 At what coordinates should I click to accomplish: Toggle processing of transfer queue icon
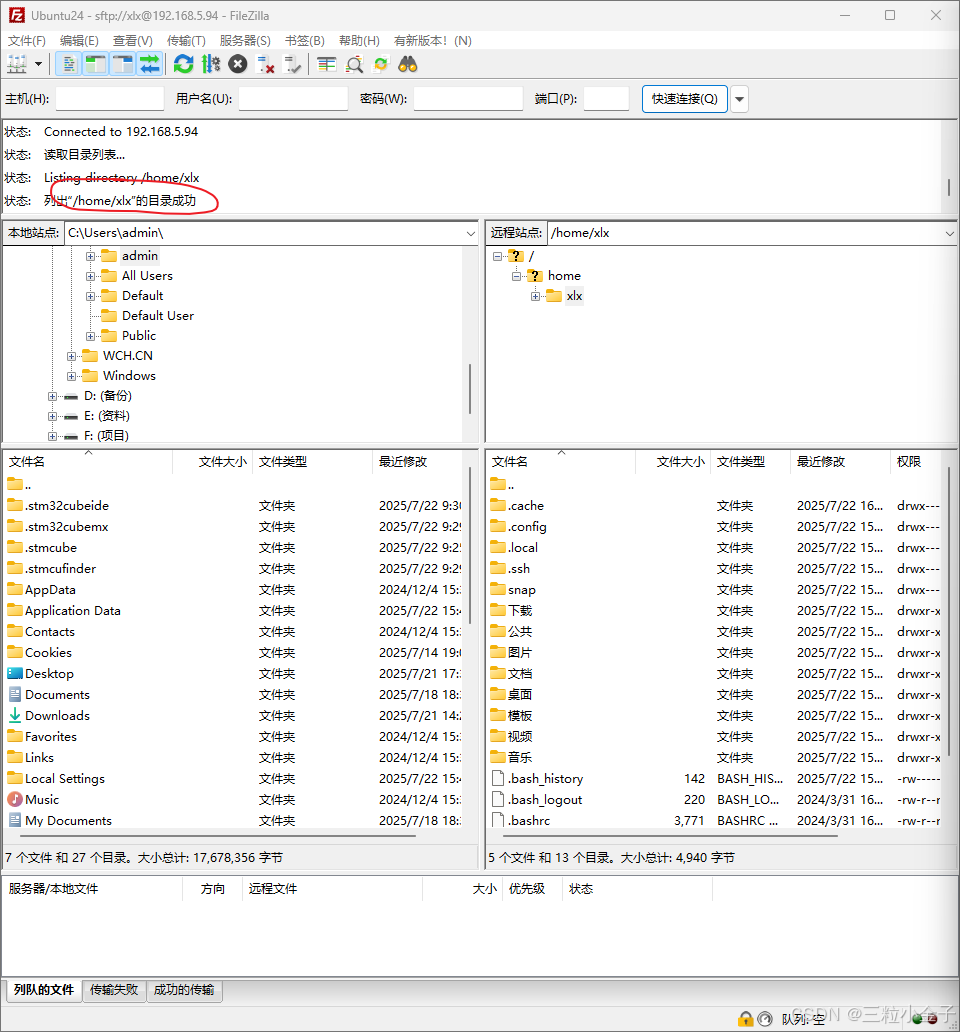(x=211, y=64)
